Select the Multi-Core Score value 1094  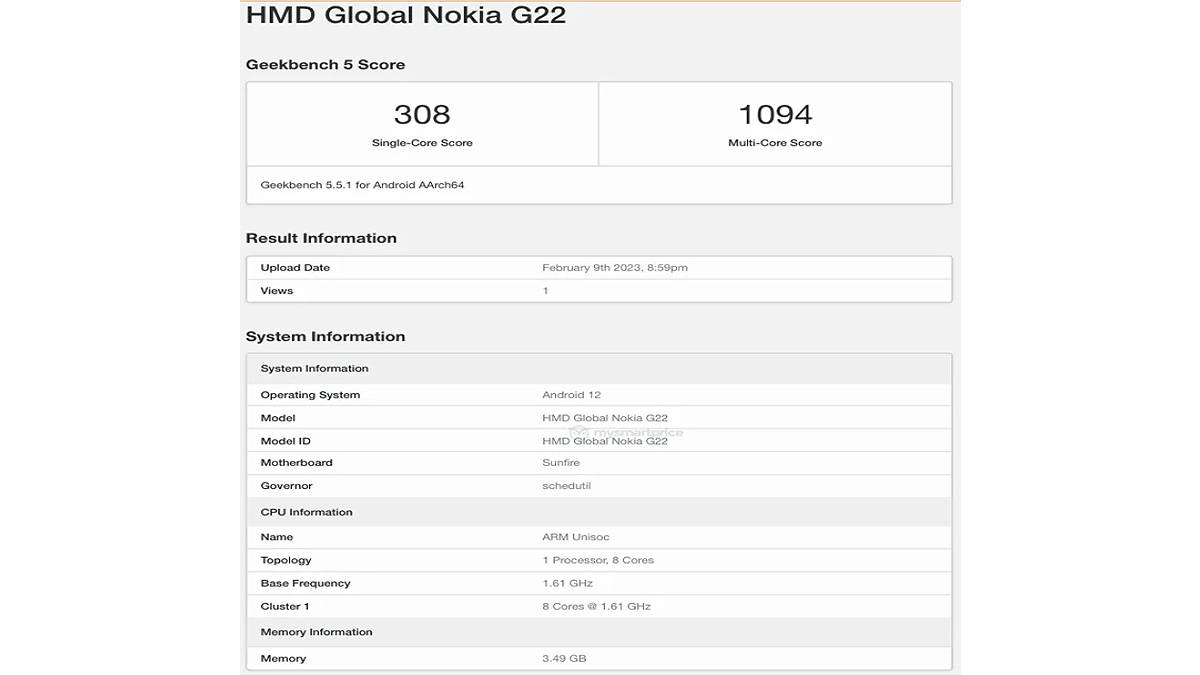tap(775, 113)
